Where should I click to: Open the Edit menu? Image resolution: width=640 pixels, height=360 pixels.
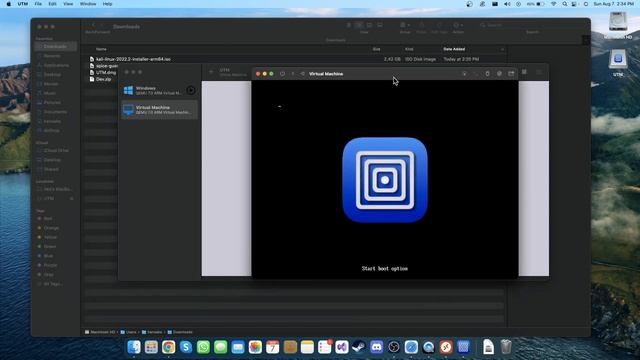(52, 4)
